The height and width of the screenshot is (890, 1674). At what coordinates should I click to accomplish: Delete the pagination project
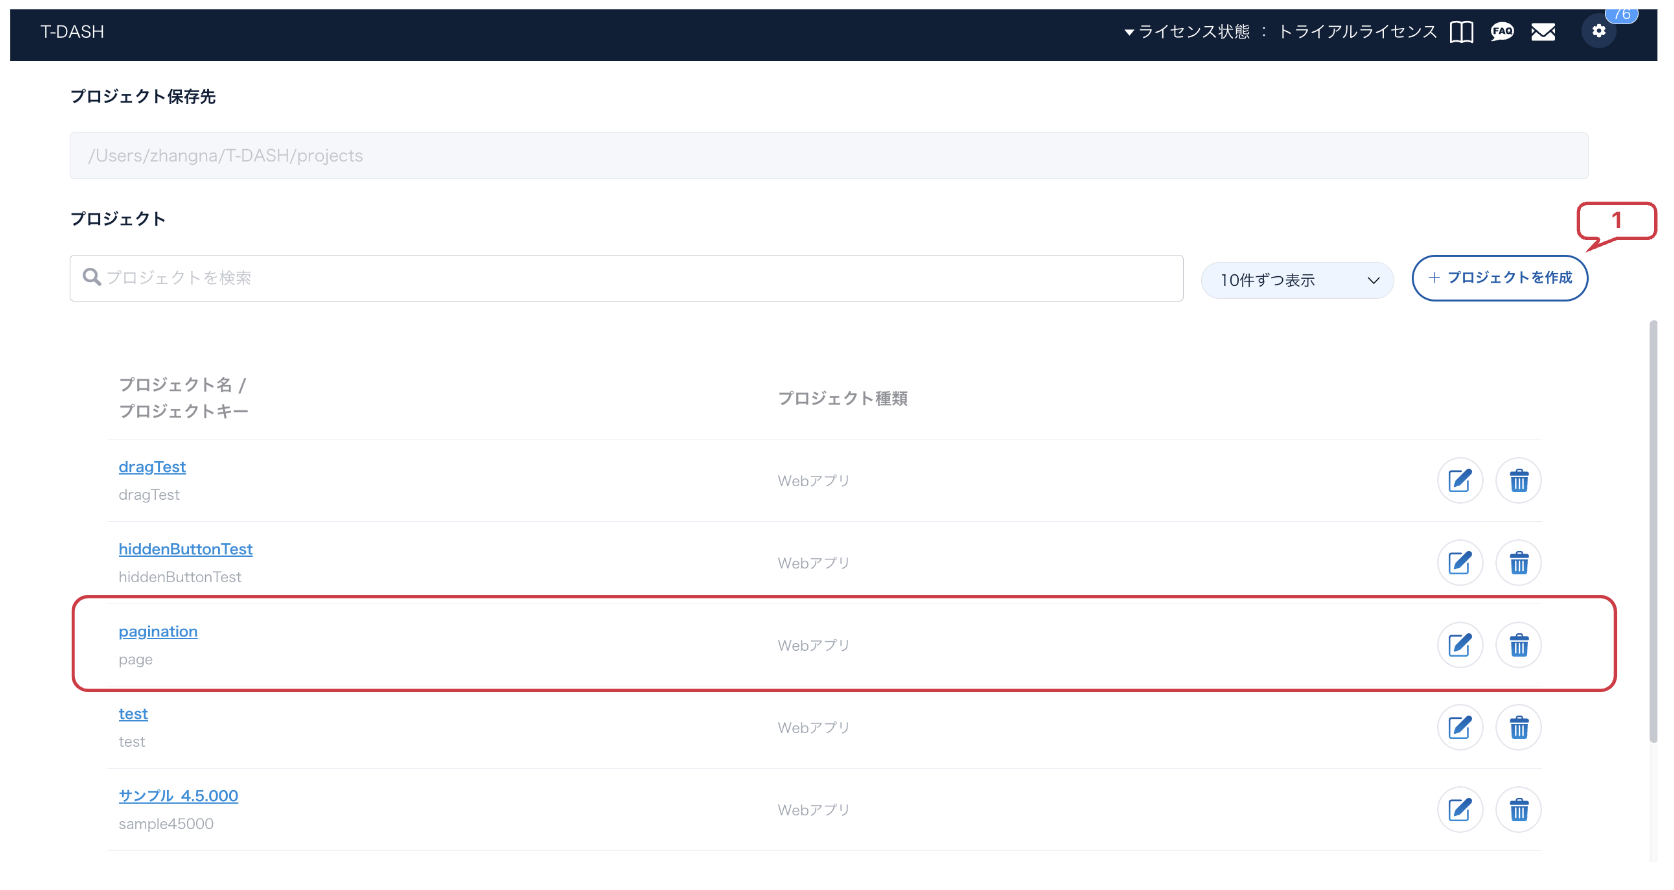coord(1519,645)
